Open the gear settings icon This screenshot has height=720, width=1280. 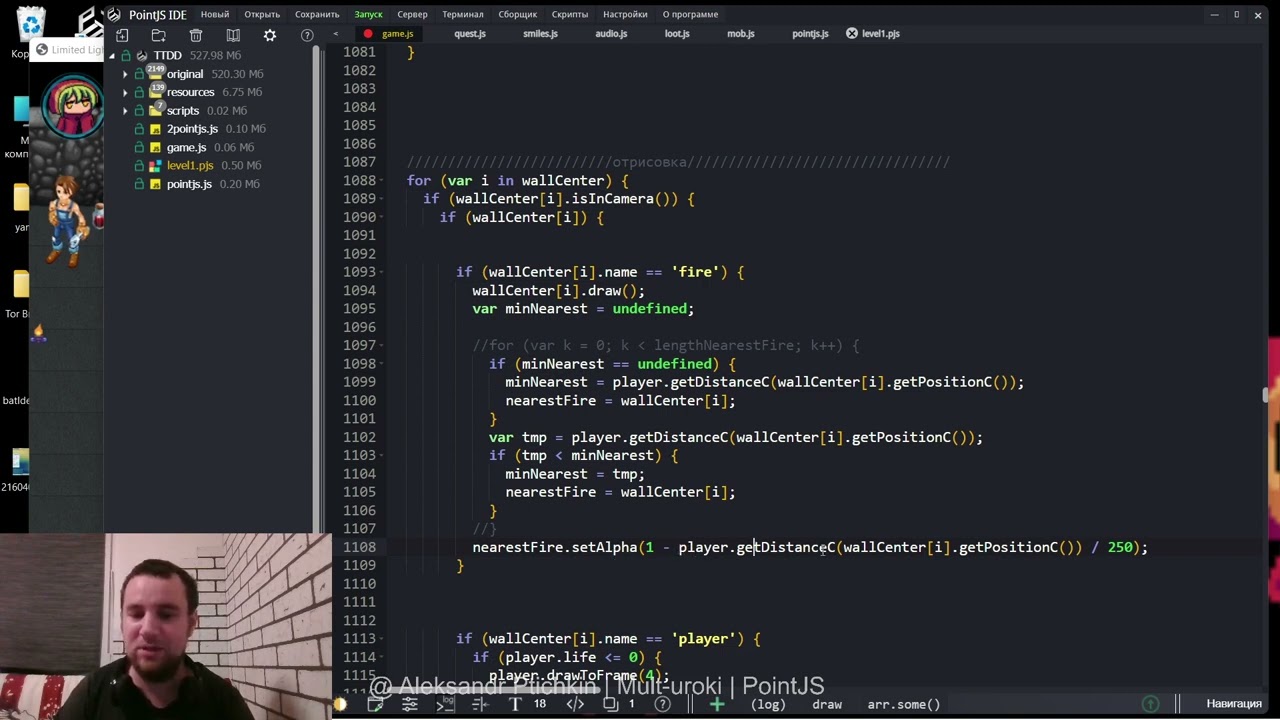(x=270, y=35)
